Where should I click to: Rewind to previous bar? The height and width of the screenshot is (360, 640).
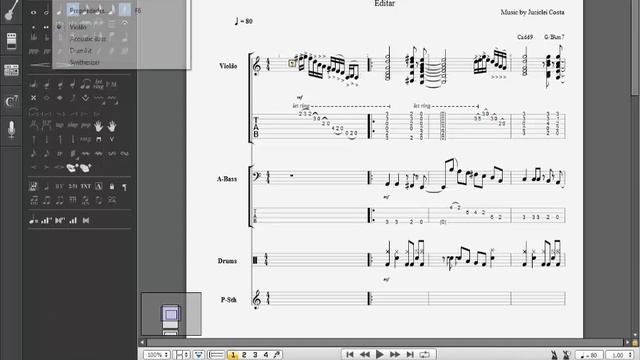[x=364, y=355]
